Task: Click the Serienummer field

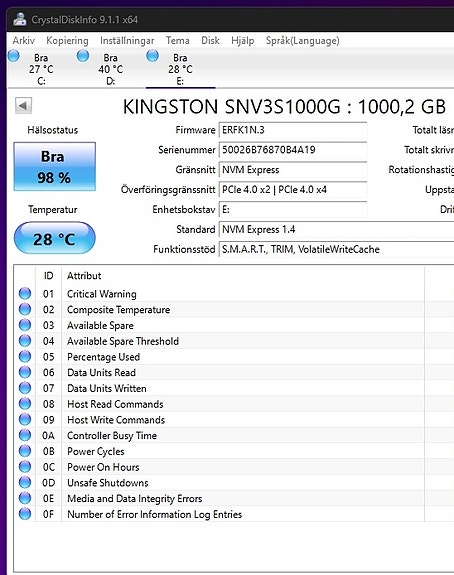Action: pyautogui.click(x=293, y=150)
